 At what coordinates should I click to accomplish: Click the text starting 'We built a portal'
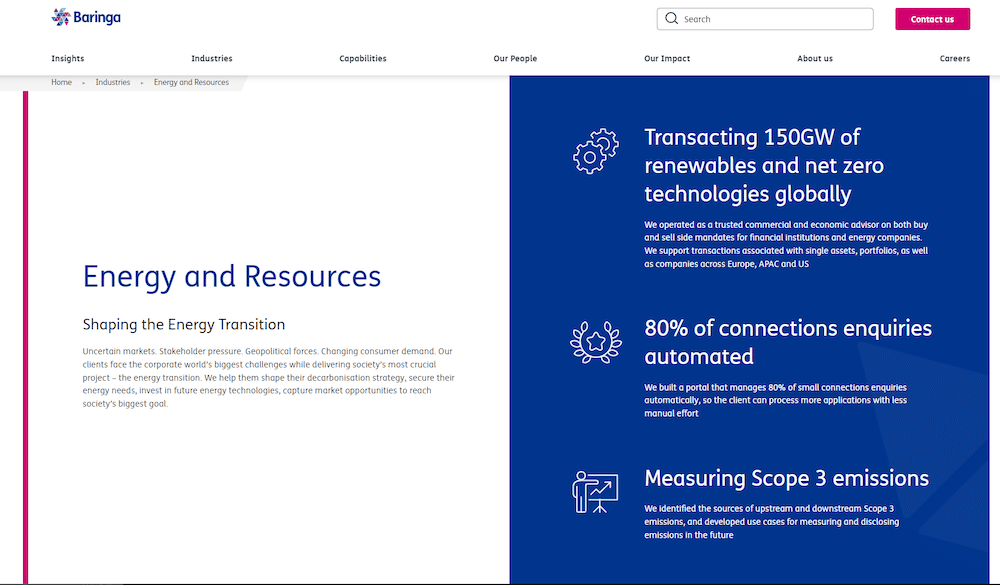(776, 400)
